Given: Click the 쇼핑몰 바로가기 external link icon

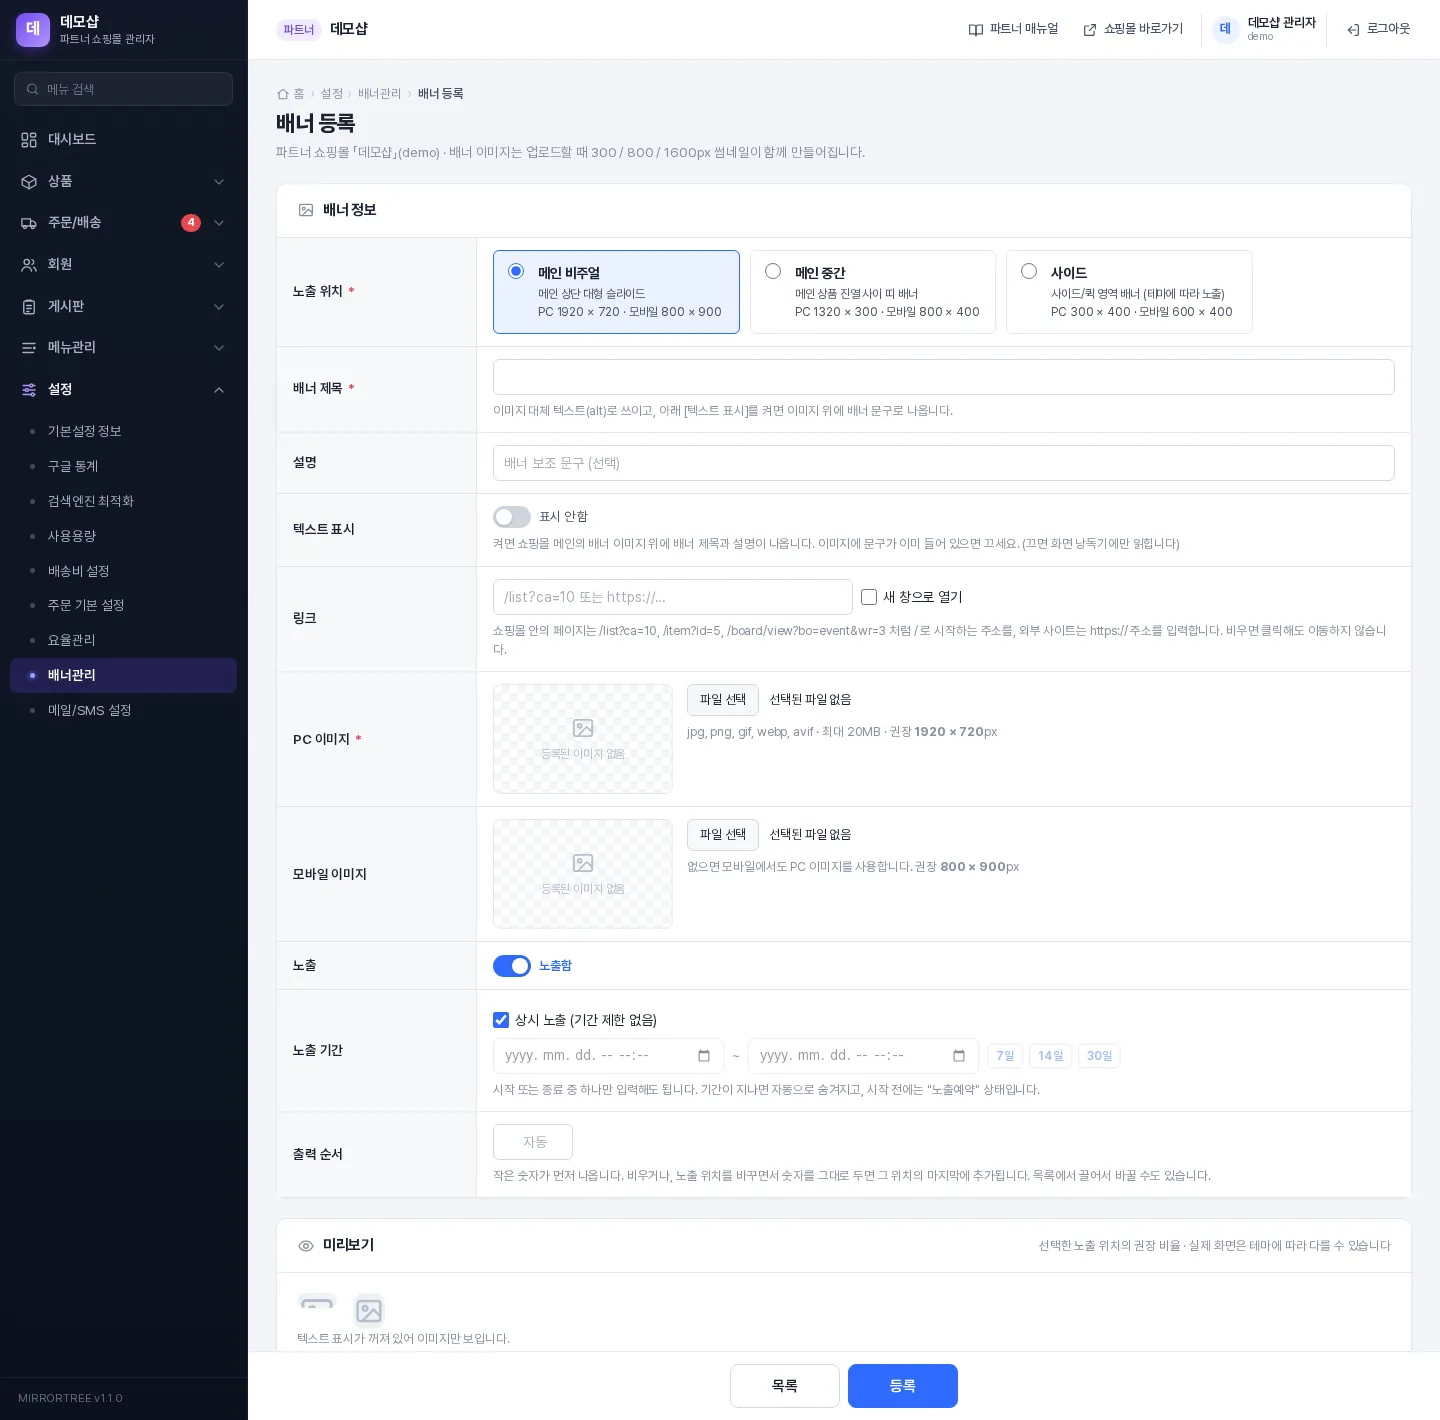Looking at the screenshot, I should click(1090, 30).
